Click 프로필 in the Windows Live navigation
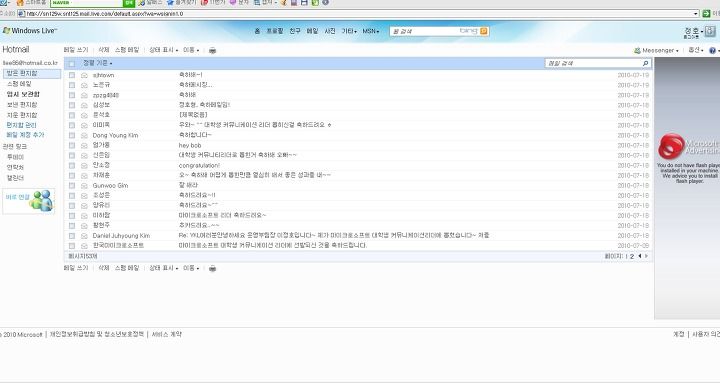Image resolution: width=720 pixels, height=383 pixels. (x=275, y=31)
